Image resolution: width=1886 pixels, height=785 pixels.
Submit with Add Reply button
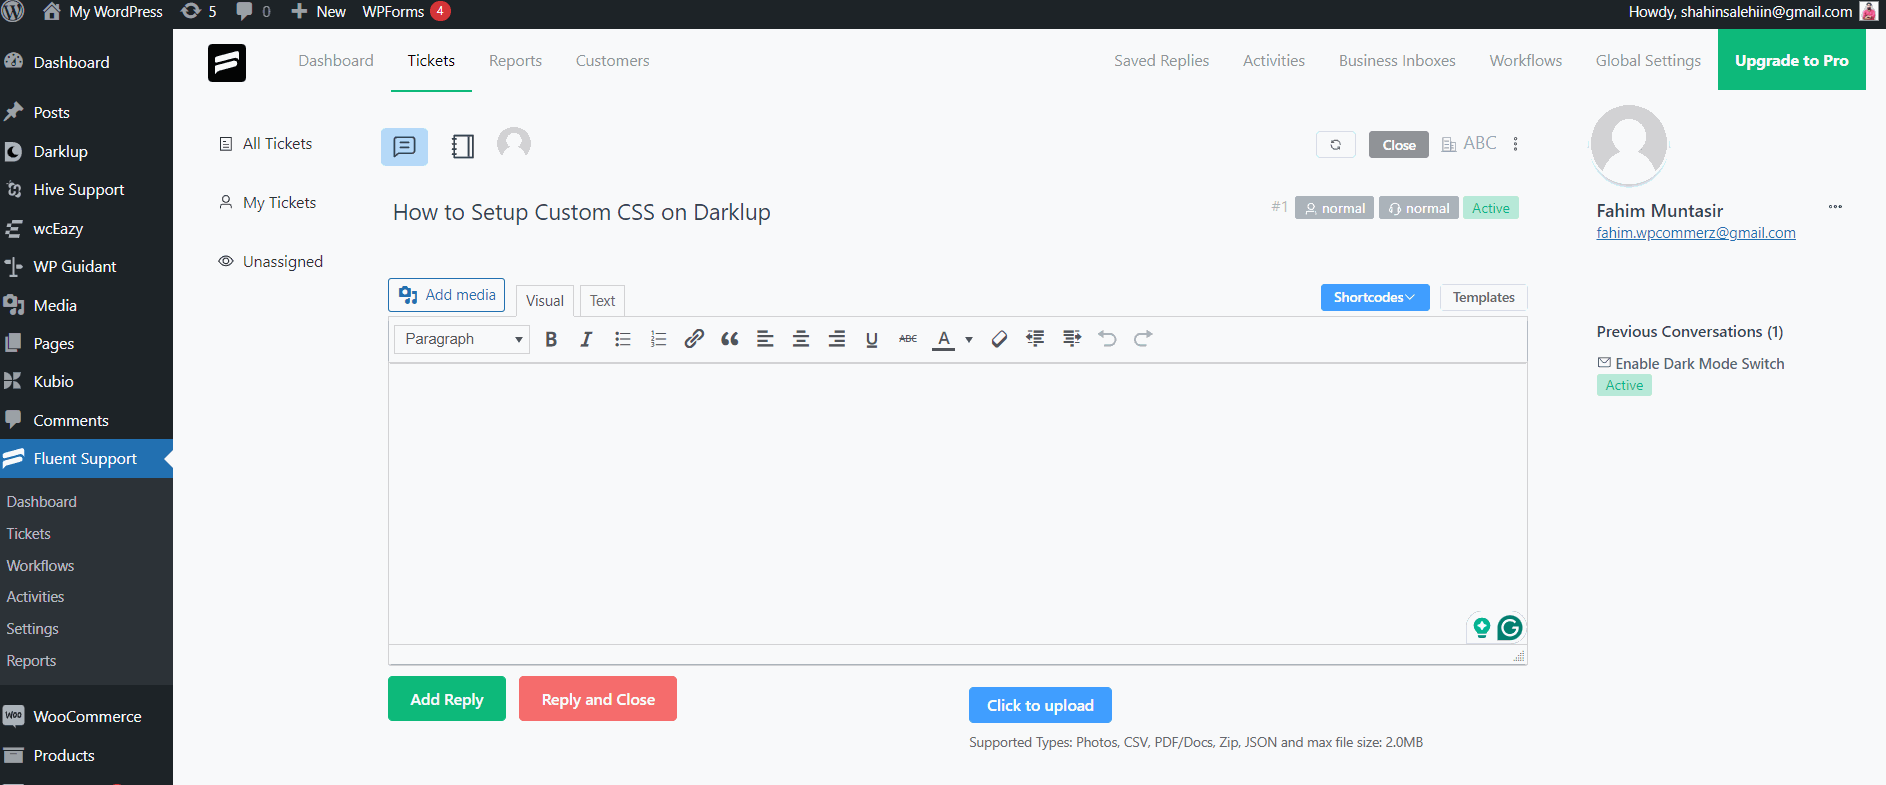tap(447, 699)
